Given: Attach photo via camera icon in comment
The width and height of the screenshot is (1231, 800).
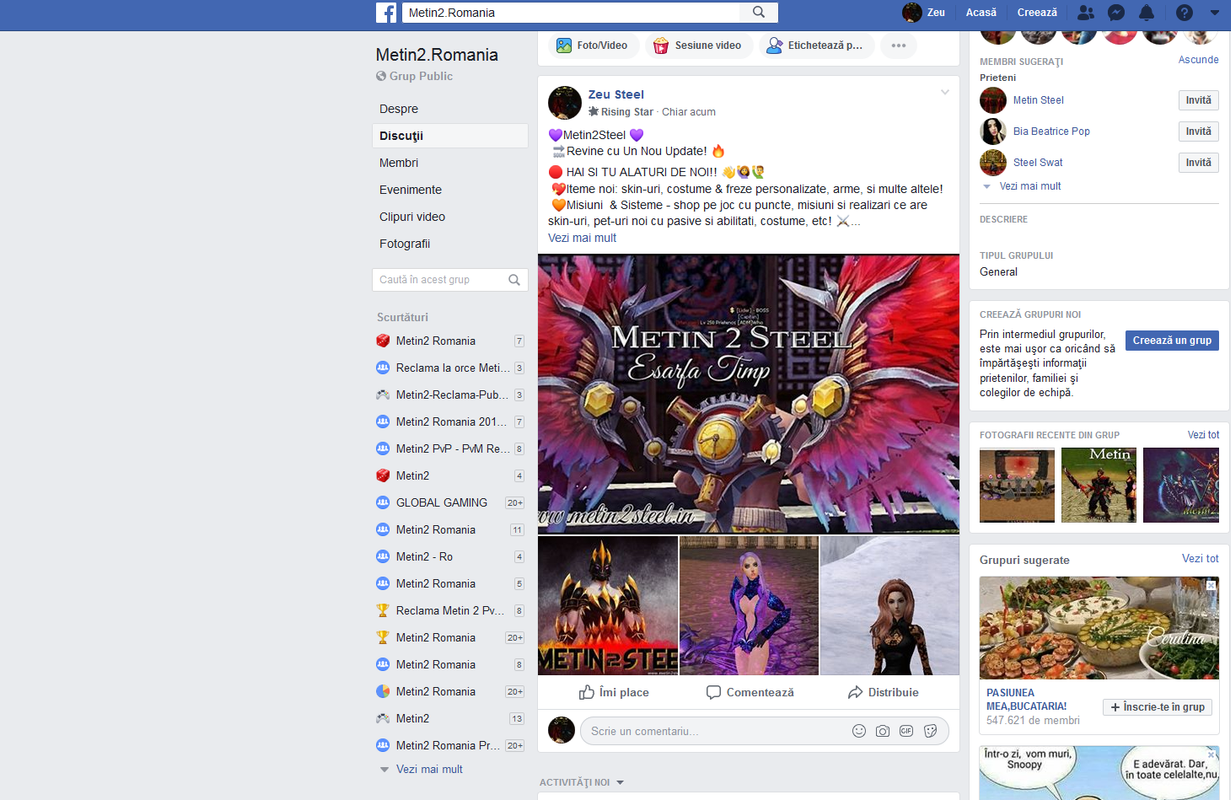Looking at the screenshot, I should tap(883, 731).
